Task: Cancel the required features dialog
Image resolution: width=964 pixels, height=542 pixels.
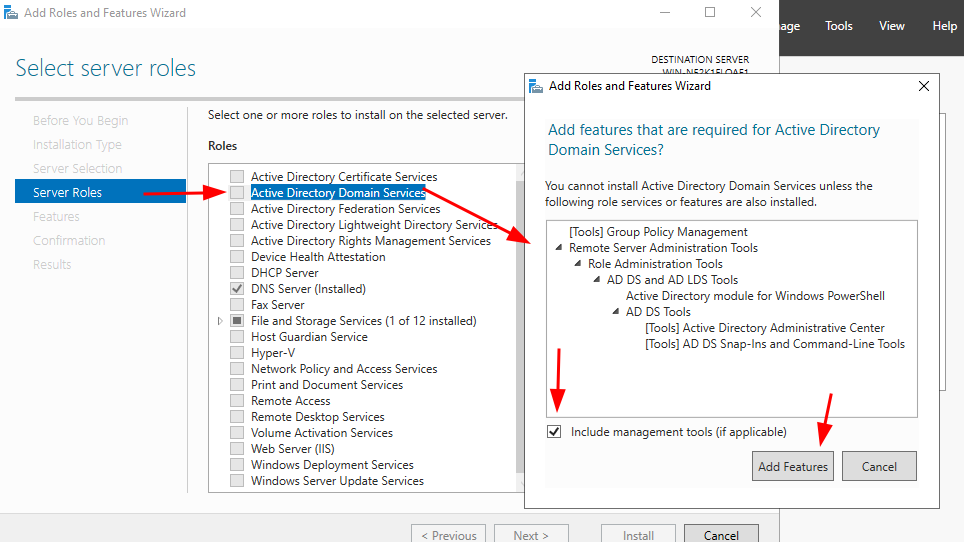Action: (879, 466)
